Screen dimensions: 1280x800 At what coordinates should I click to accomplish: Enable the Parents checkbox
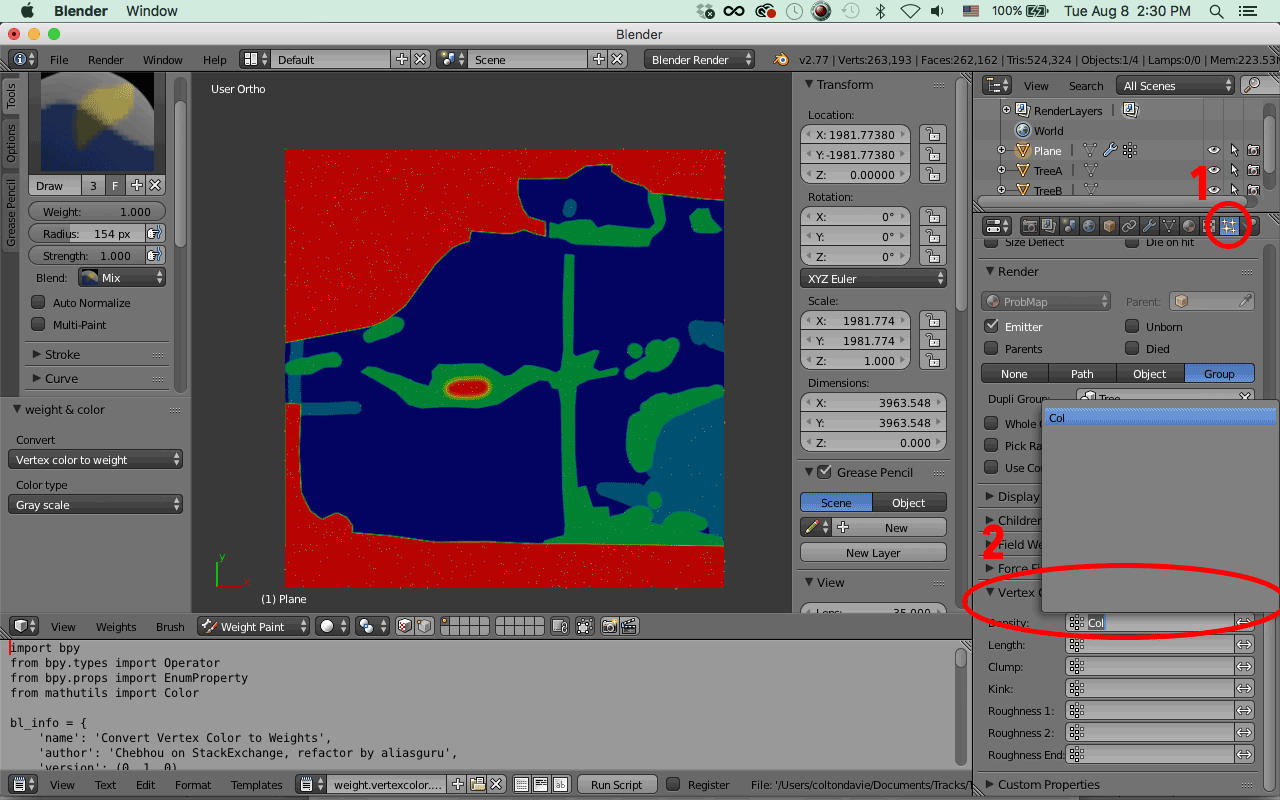(992, 348)
